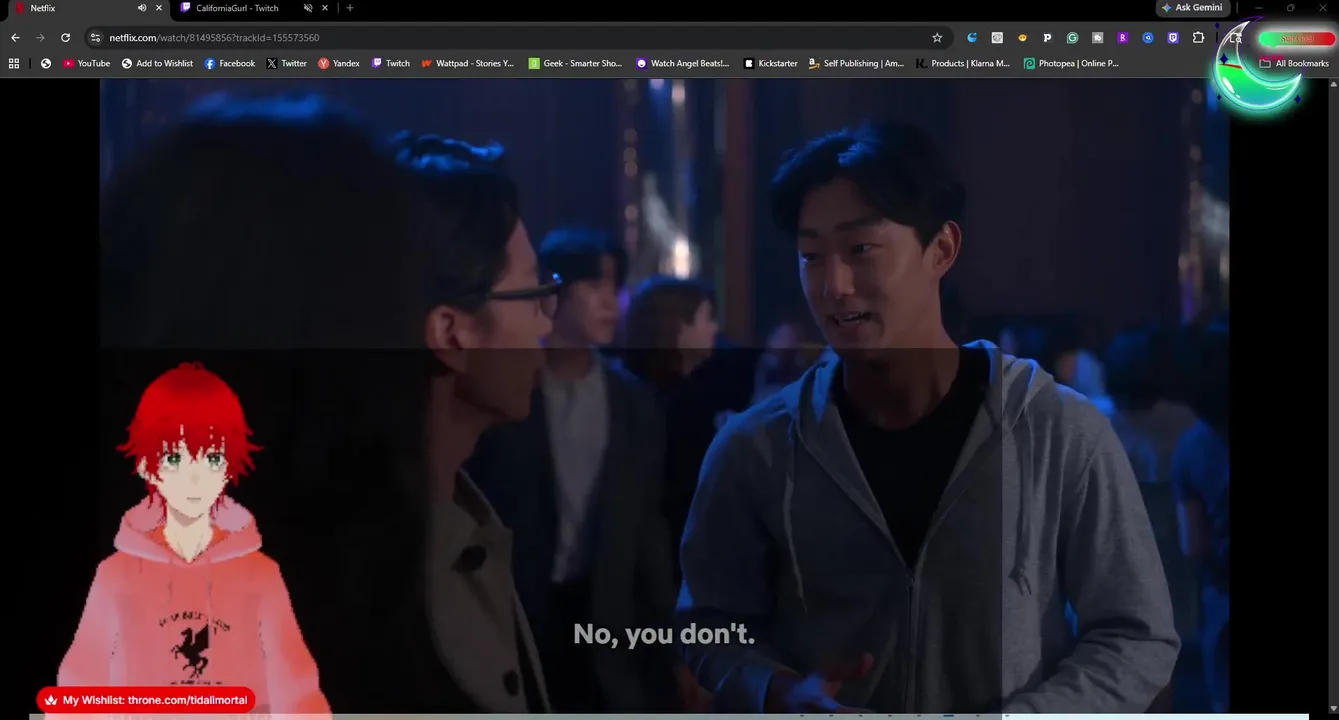The width and height of the screenshot is (1339, 720).
Task: Open the Twitter bookmark
Action: 287,63
